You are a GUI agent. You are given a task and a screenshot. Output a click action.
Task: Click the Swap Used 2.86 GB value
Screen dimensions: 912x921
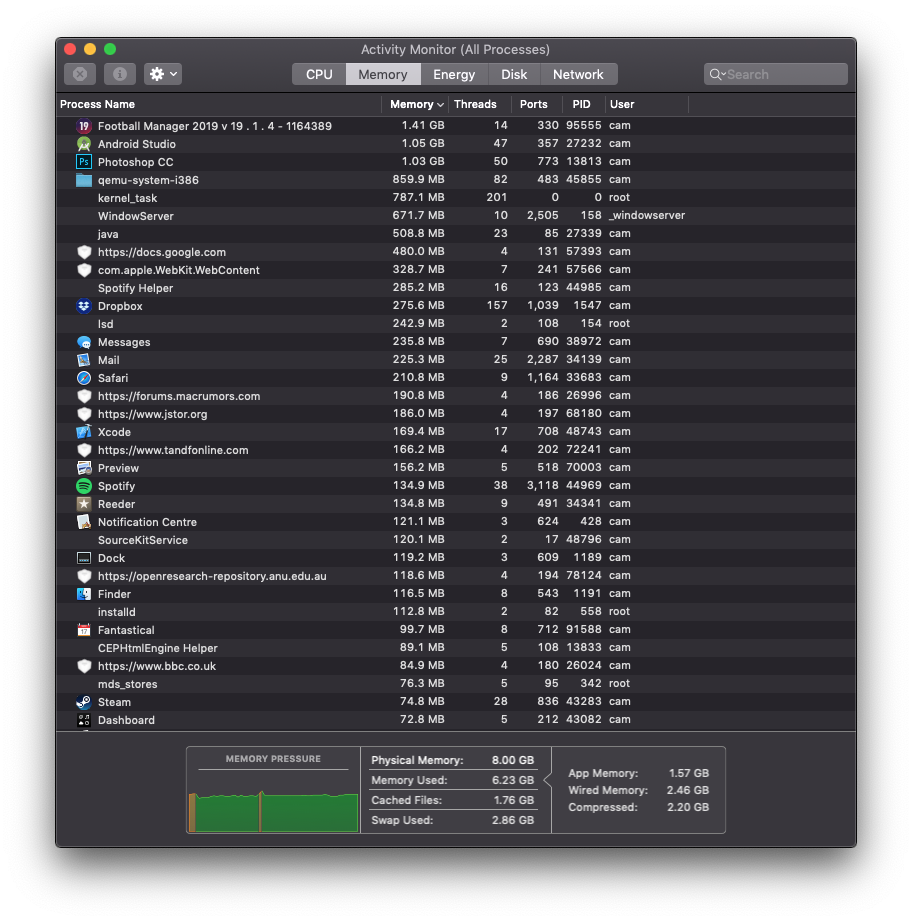tap(513, 820)
